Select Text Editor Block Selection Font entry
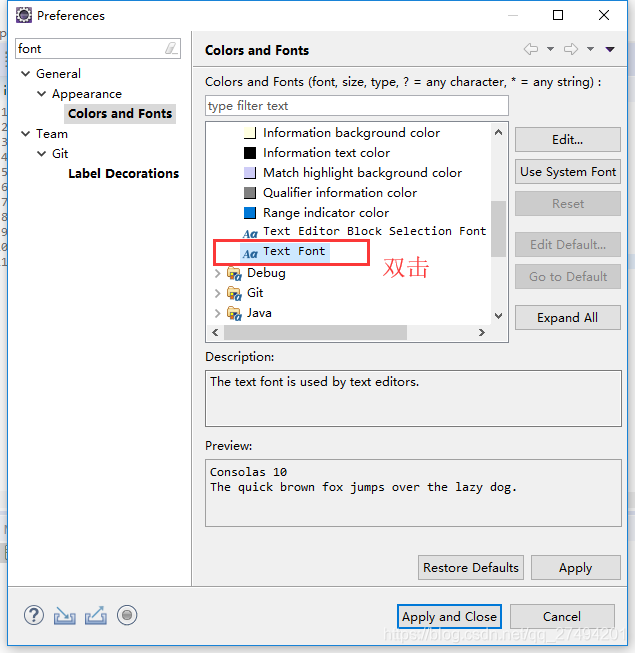This screenshot has height=653, width=635. [374, 231]
